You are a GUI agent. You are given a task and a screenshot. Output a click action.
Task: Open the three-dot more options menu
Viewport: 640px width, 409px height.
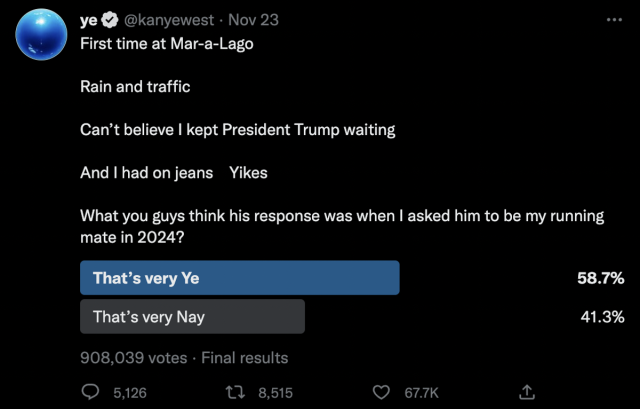tap(614, 20)
